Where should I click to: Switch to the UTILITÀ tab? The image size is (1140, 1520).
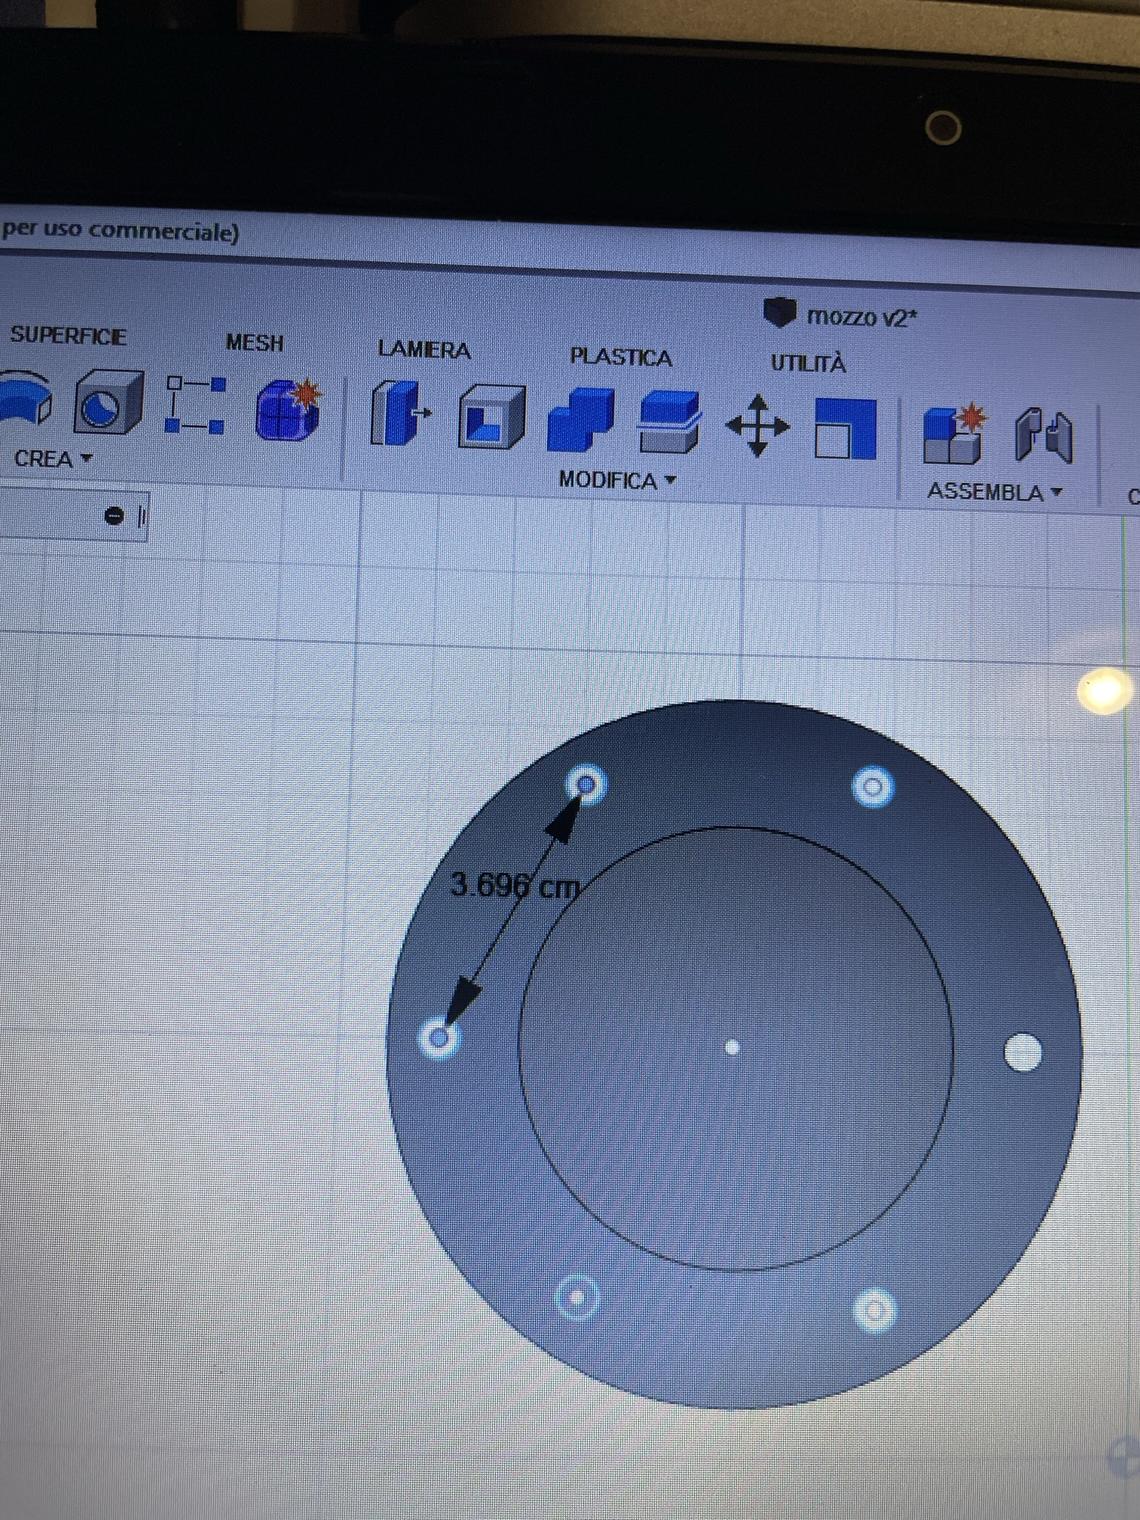tap(808, 363)
